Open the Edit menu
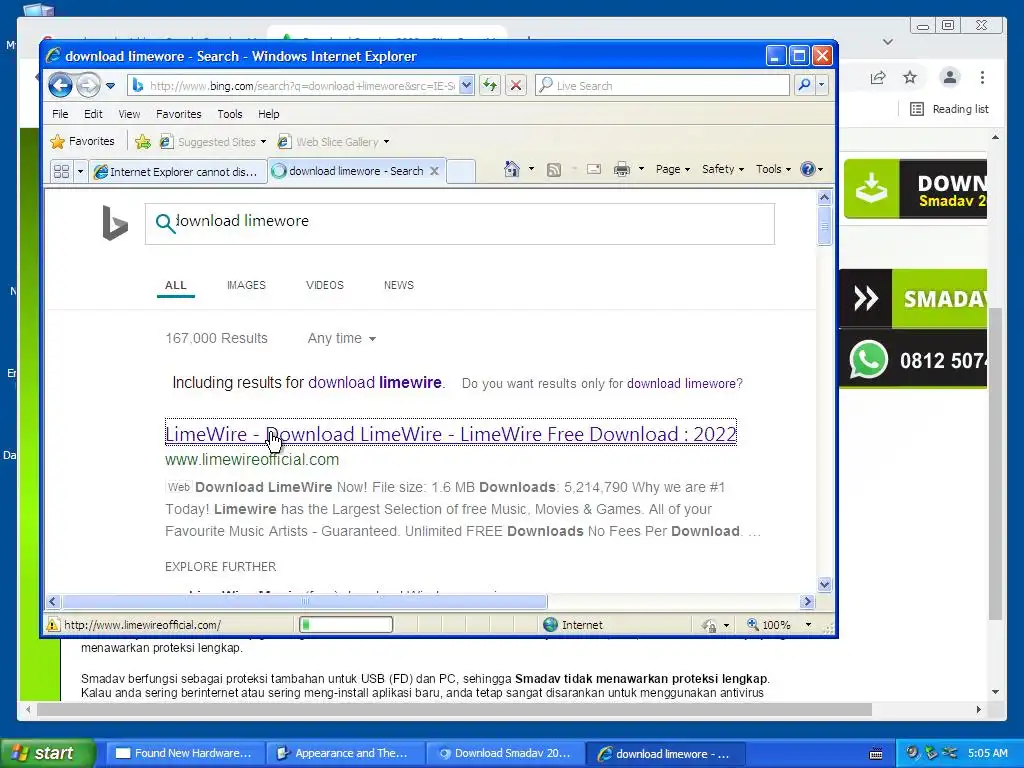1024x768 pixels. tap(93, 114)
